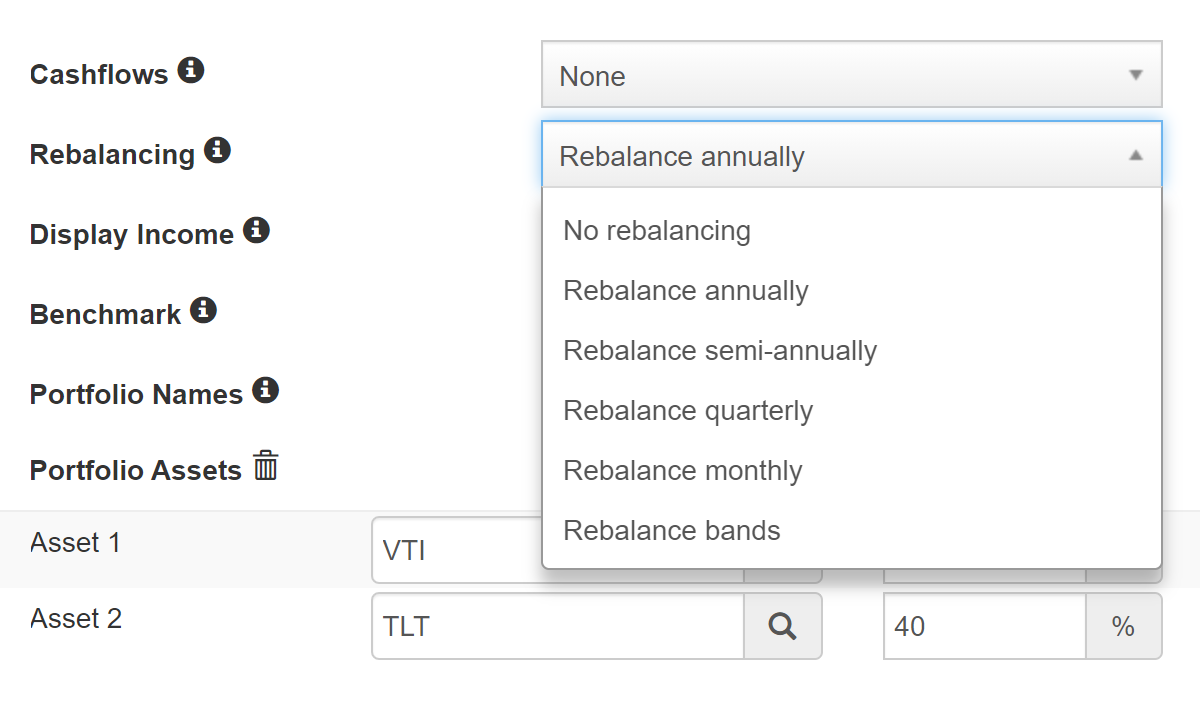
Task: Click the info icon beside Cashflows
Action: point(191,71)
